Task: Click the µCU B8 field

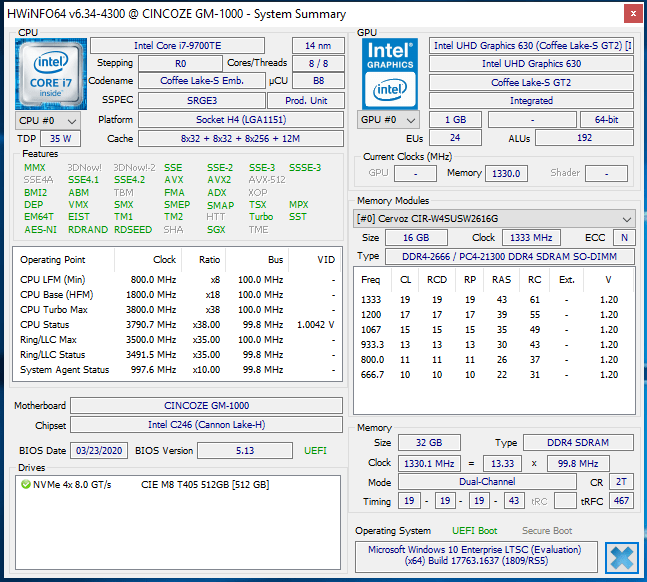Action: click(318, 80)
